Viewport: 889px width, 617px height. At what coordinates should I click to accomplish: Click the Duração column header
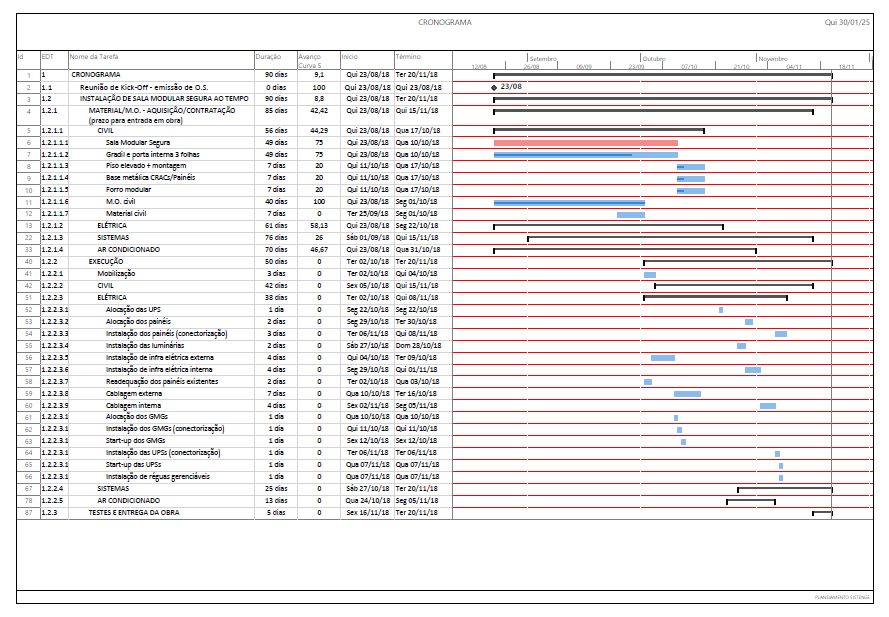(x=267, y=57)
